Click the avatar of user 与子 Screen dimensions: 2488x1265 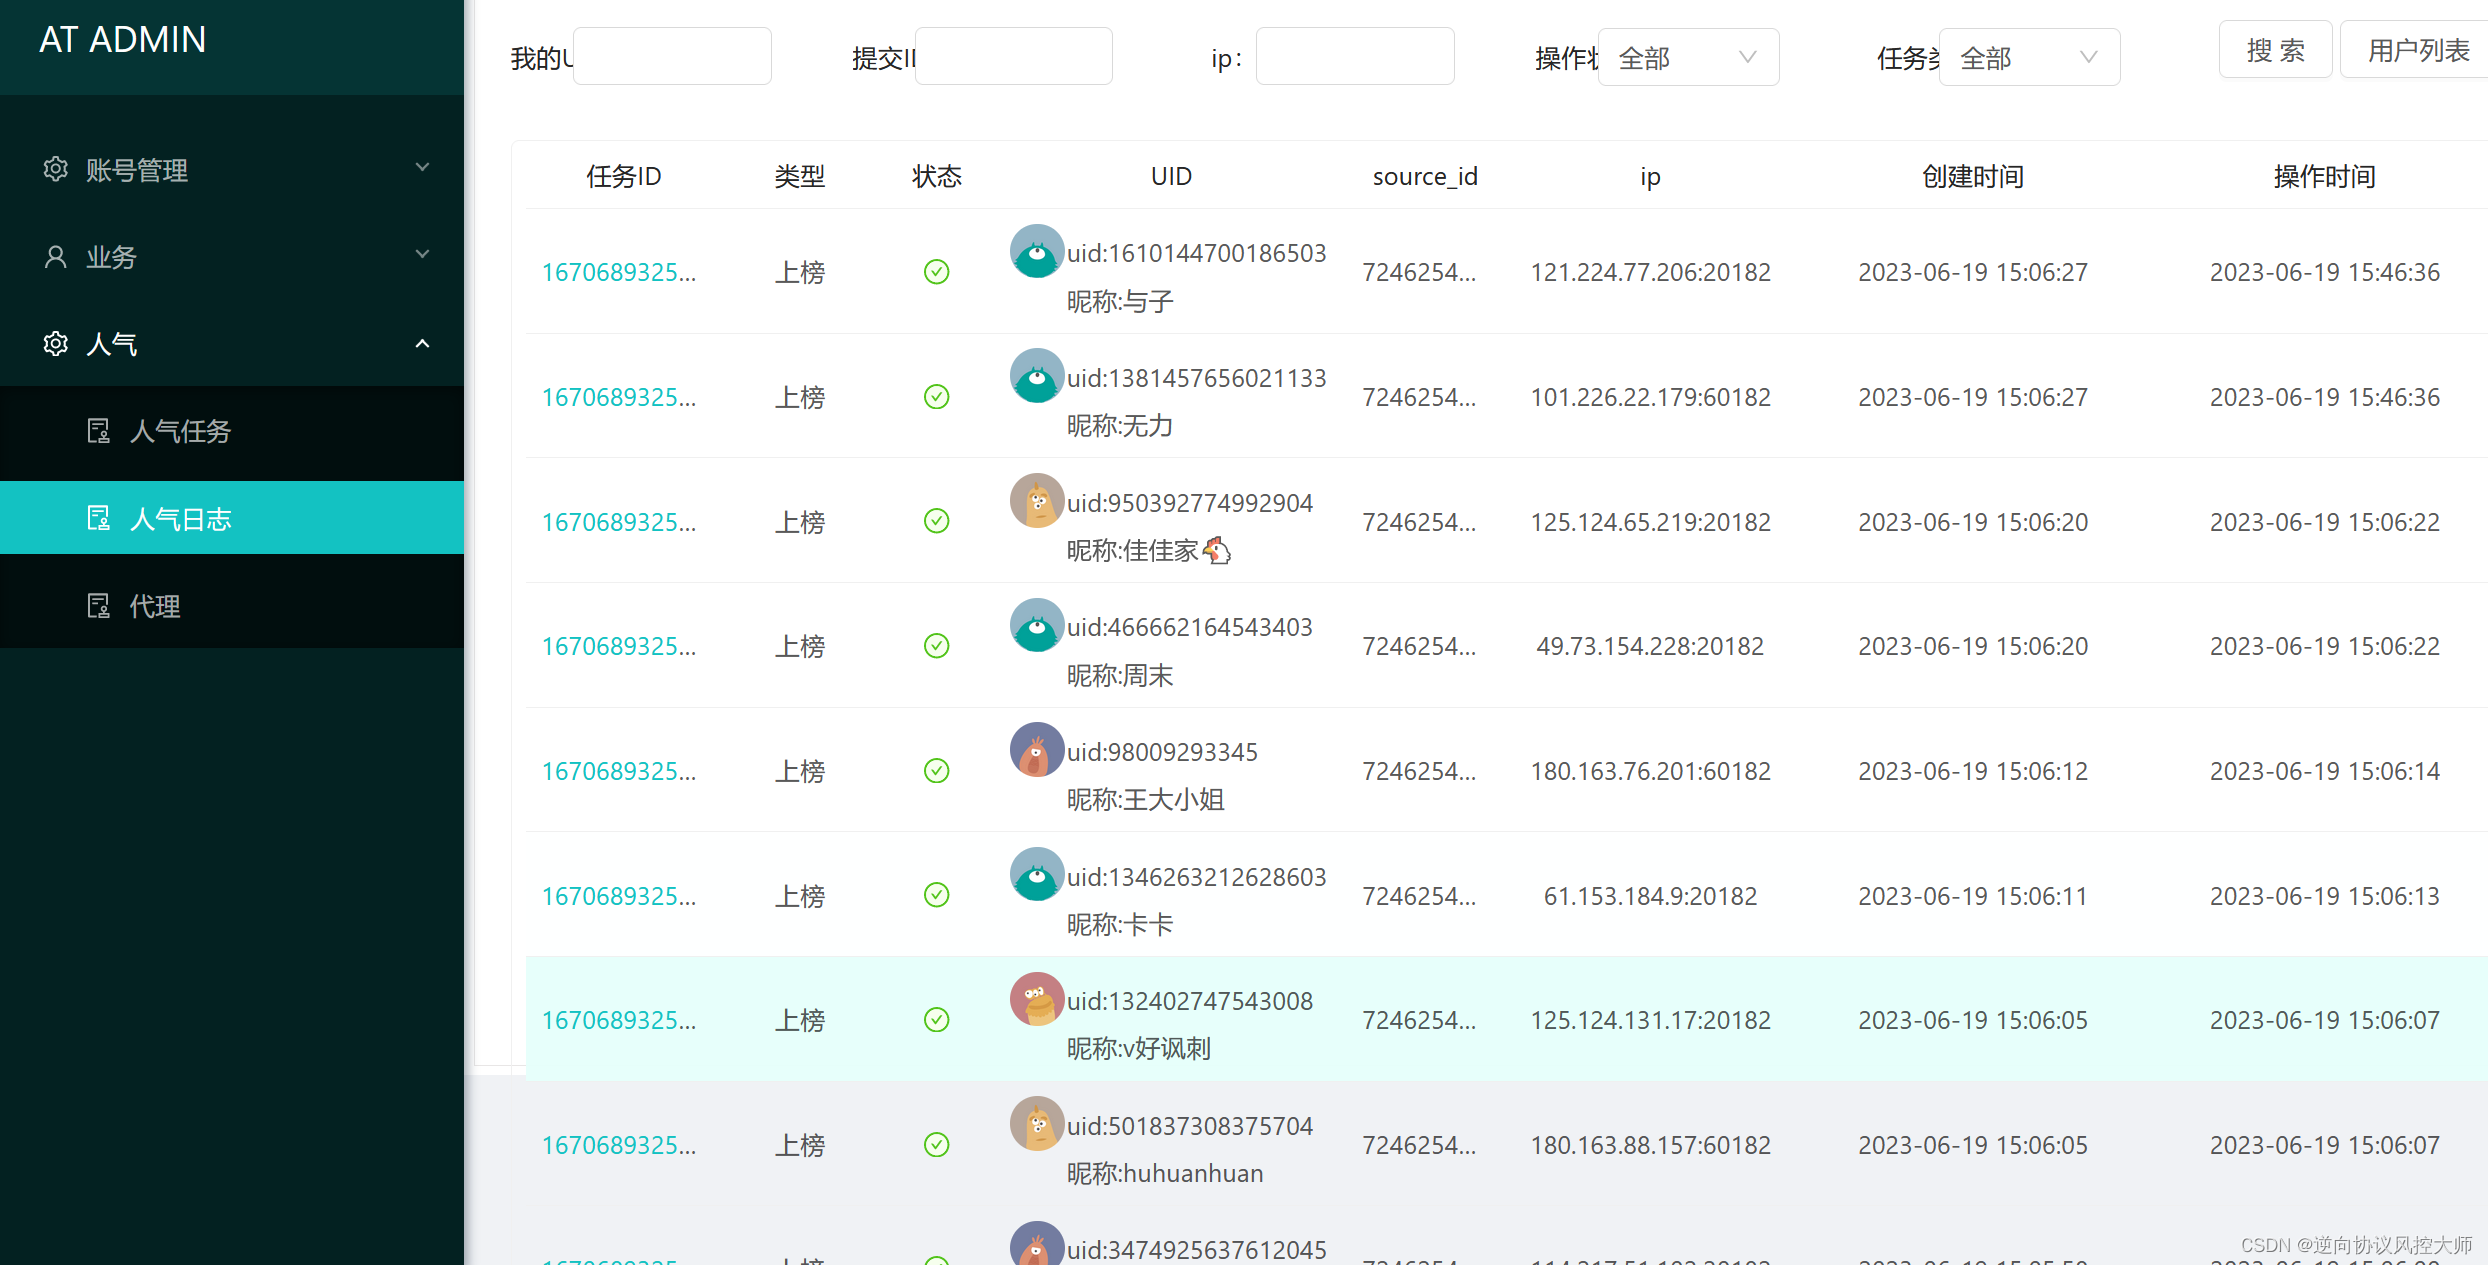click(1036, 252)
